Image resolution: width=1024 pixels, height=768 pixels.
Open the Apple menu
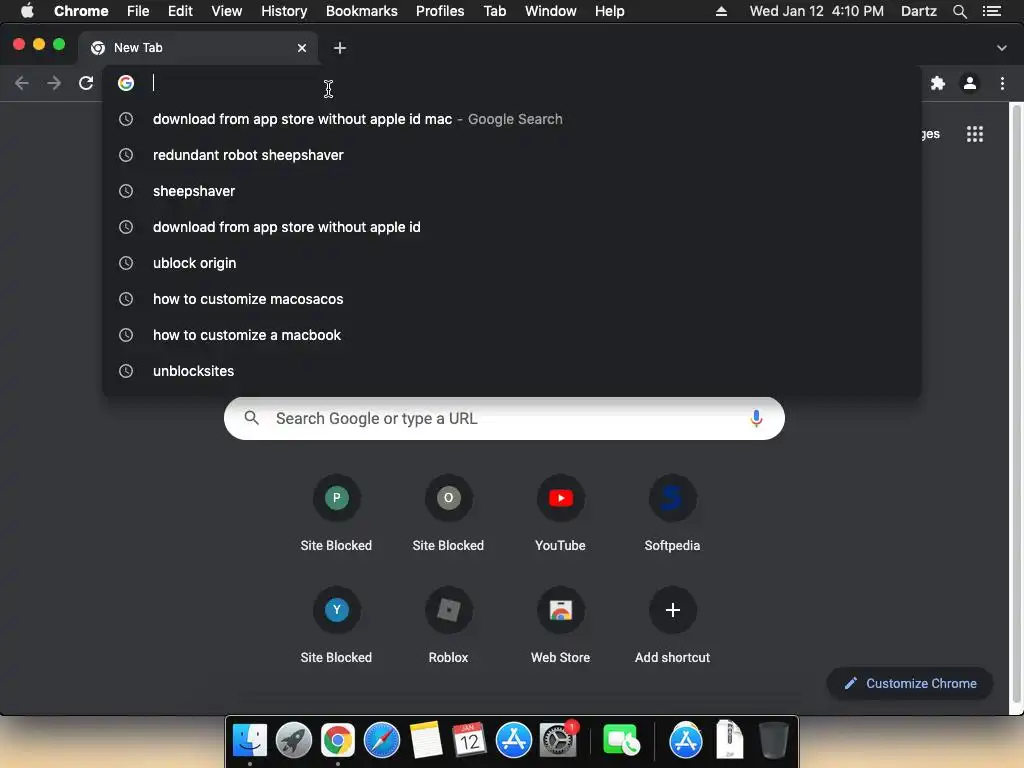click(27, 11)
